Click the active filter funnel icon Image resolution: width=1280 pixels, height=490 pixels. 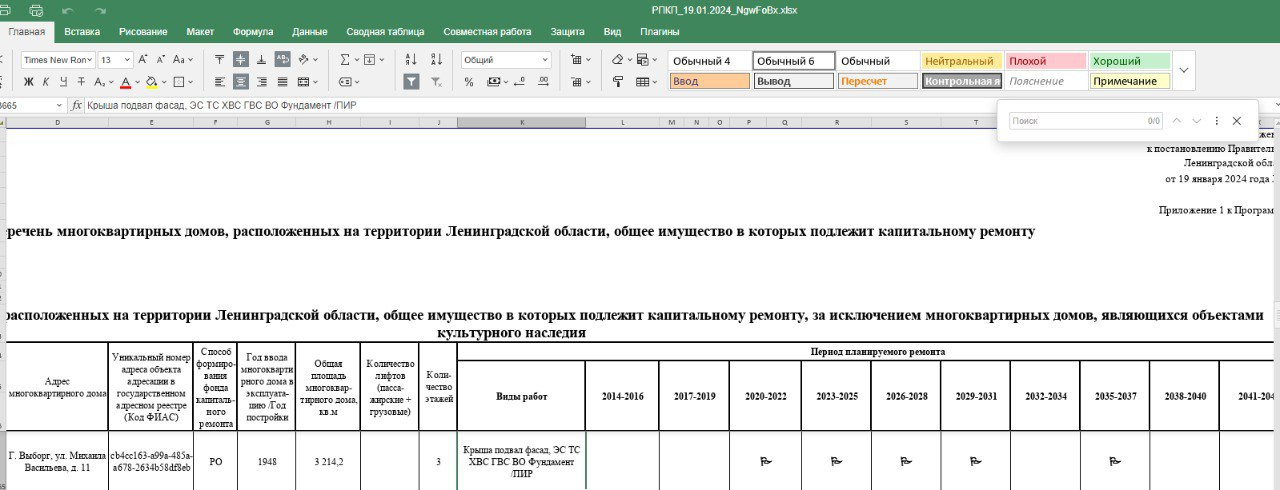[411, 82]
